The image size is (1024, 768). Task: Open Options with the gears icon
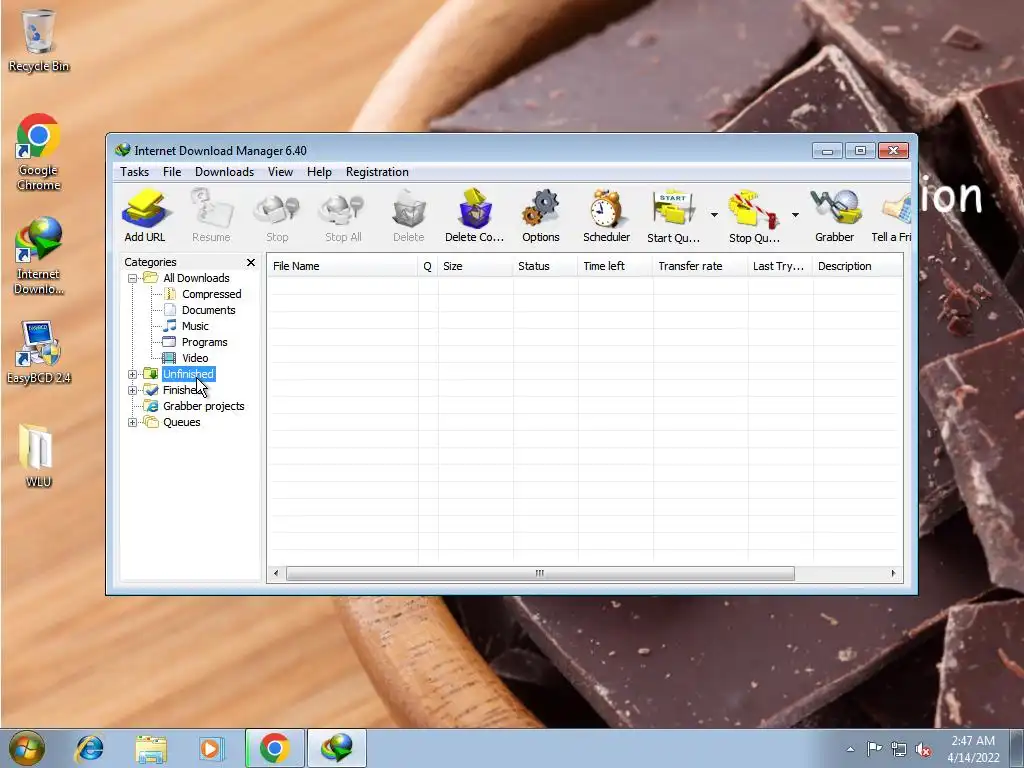541,216
